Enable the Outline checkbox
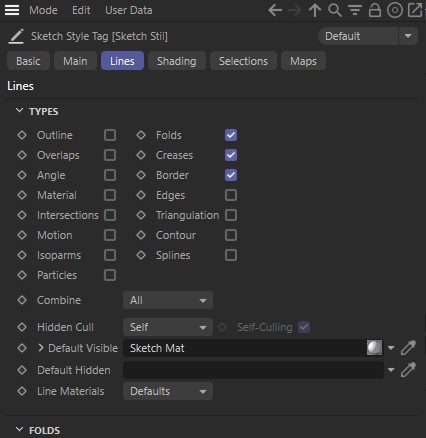426x438 pixels. coord(110,135)
